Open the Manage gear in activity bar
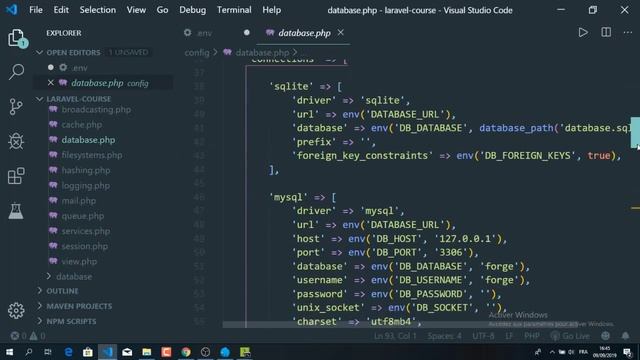640x360 pixels. (16, 311)
